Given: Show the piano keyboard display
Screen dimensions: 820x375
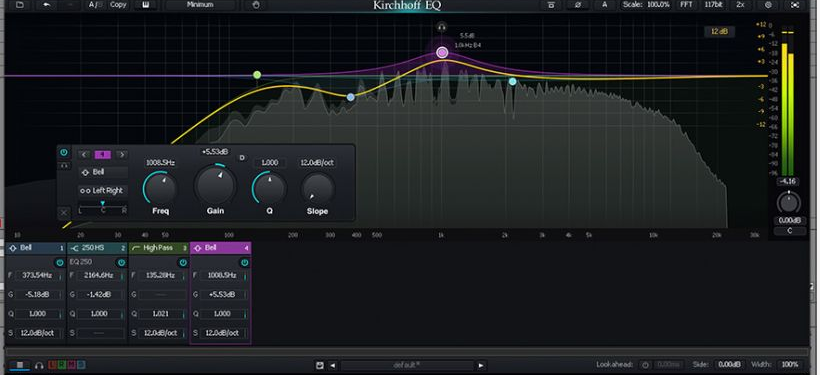Looking at the screenshot, I should 146,5.
